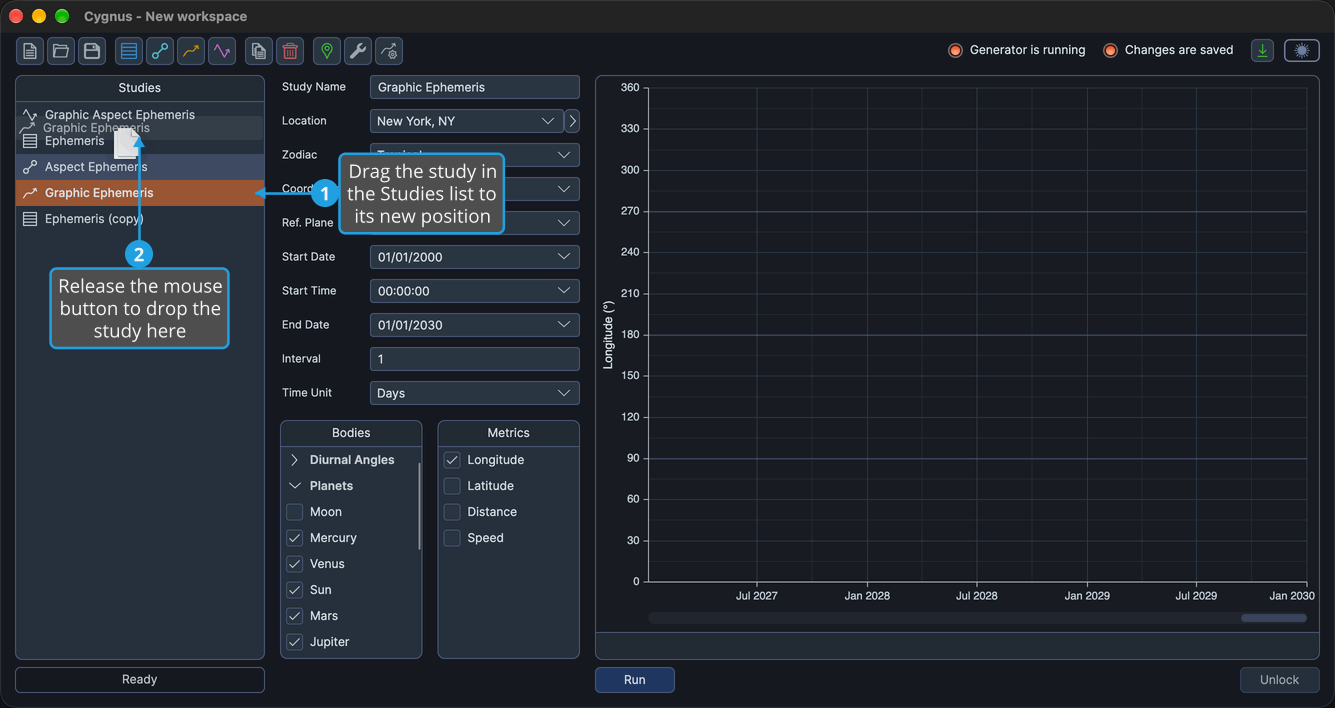1335x708 pixels.
Task: Collapse the Planets group
Action: click(295, 486)
